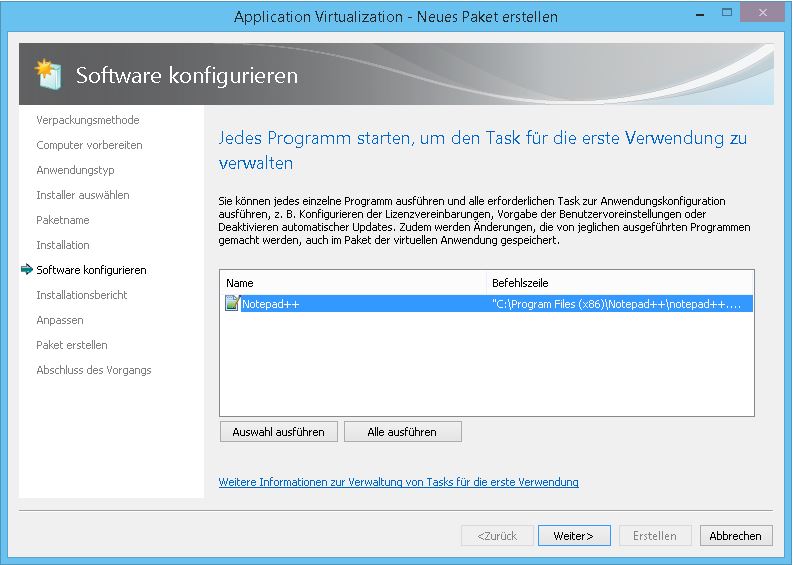Run the selection with Auswahl ausführen
The height and width of the screenshot is (565, 793).
[279, 432]
